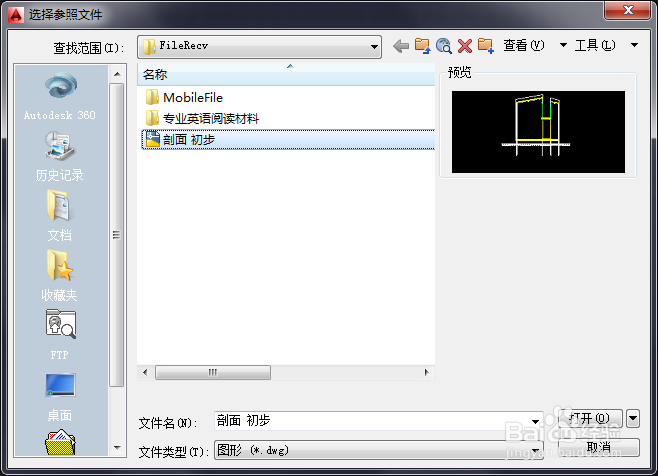The height and width of the screenshot is (476, 658).
Task: Open the 查看(V) view menu
Action: point(524,45)
